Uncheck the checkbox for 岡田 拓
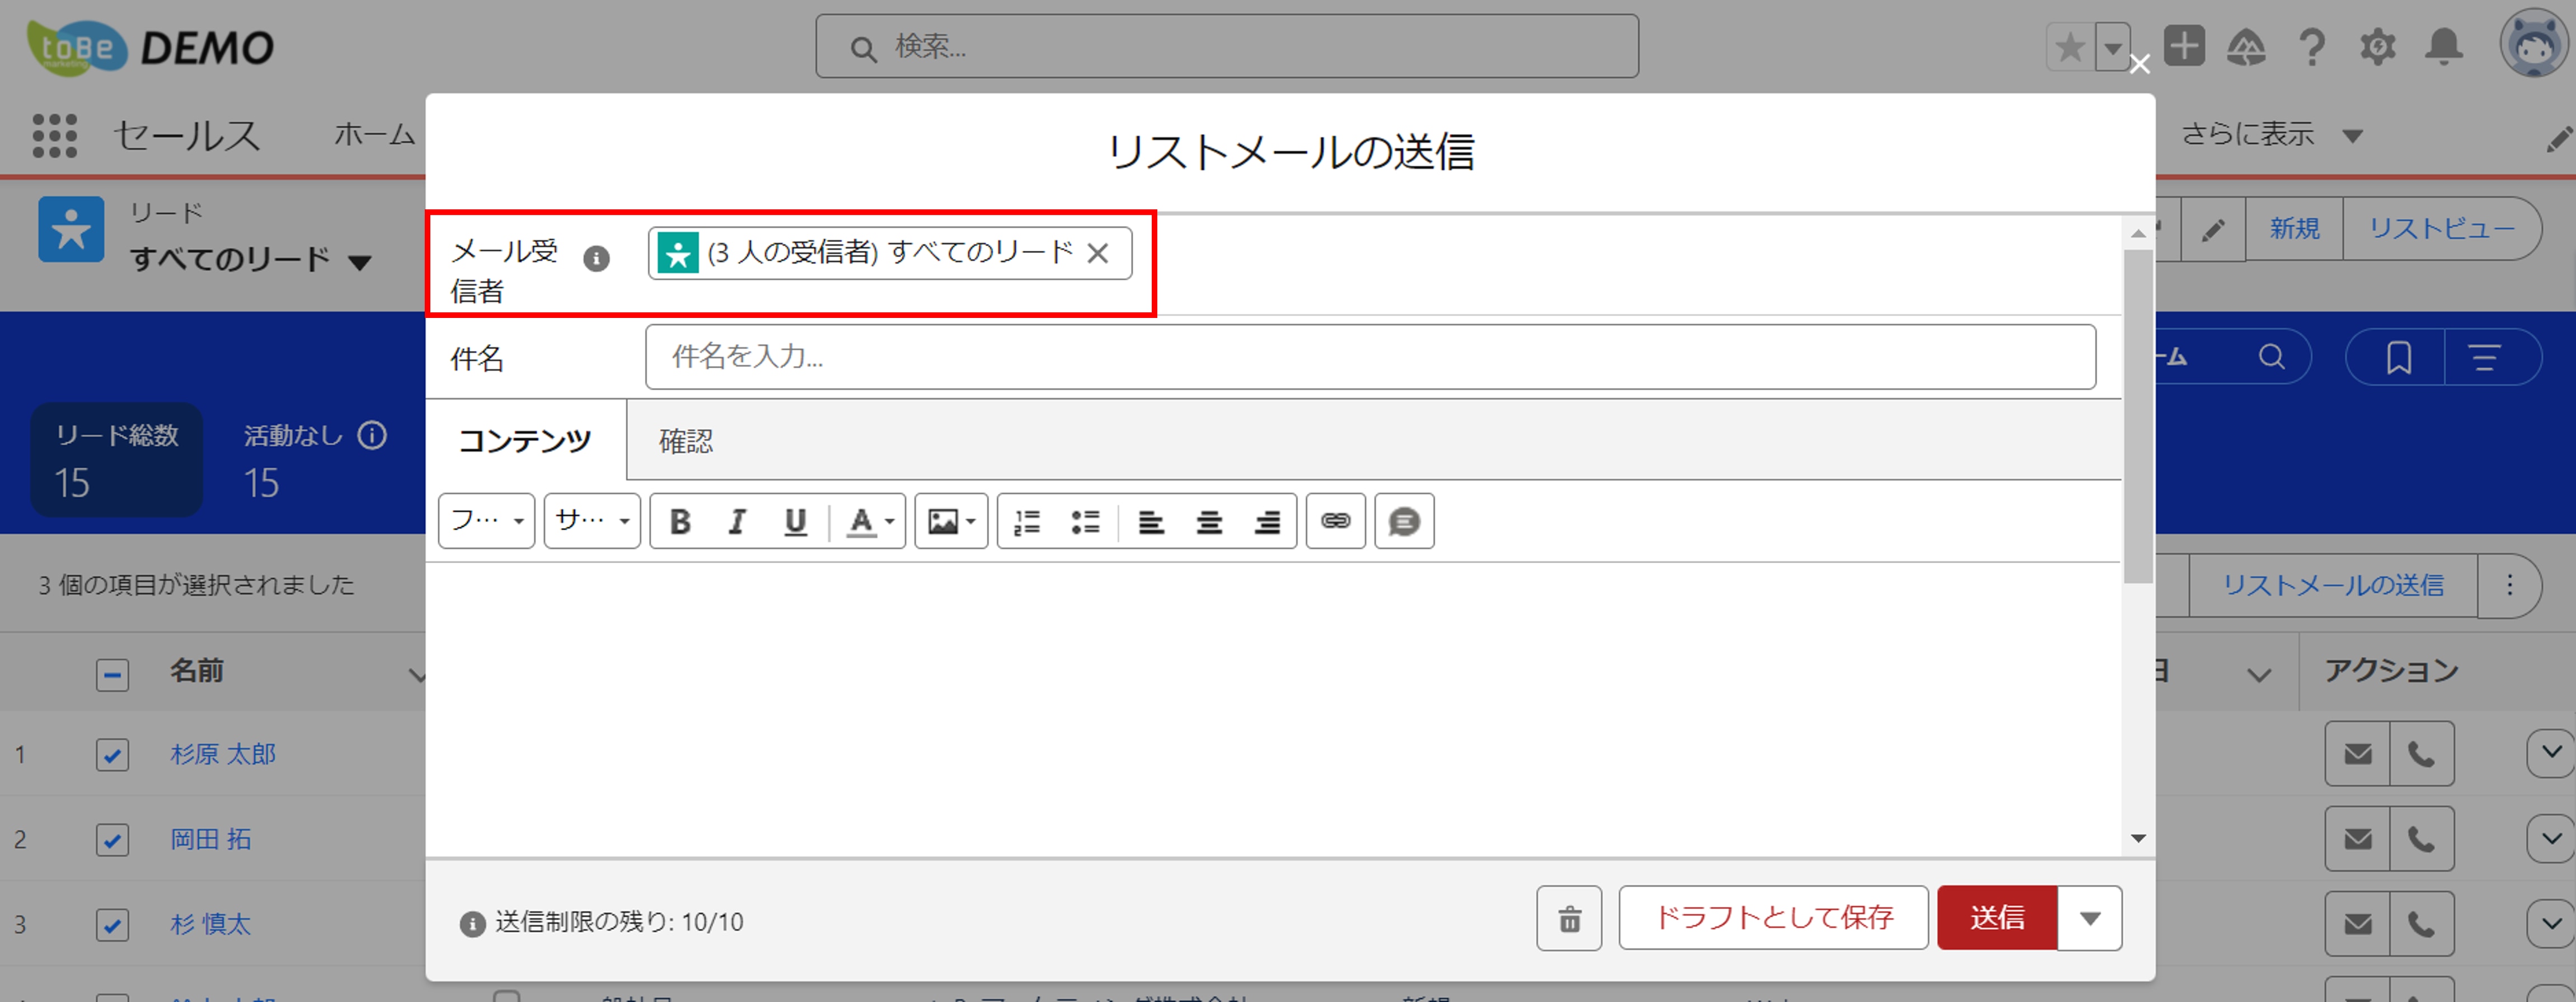Screen dimensions: 2576x1002 [x=112, y=839]
